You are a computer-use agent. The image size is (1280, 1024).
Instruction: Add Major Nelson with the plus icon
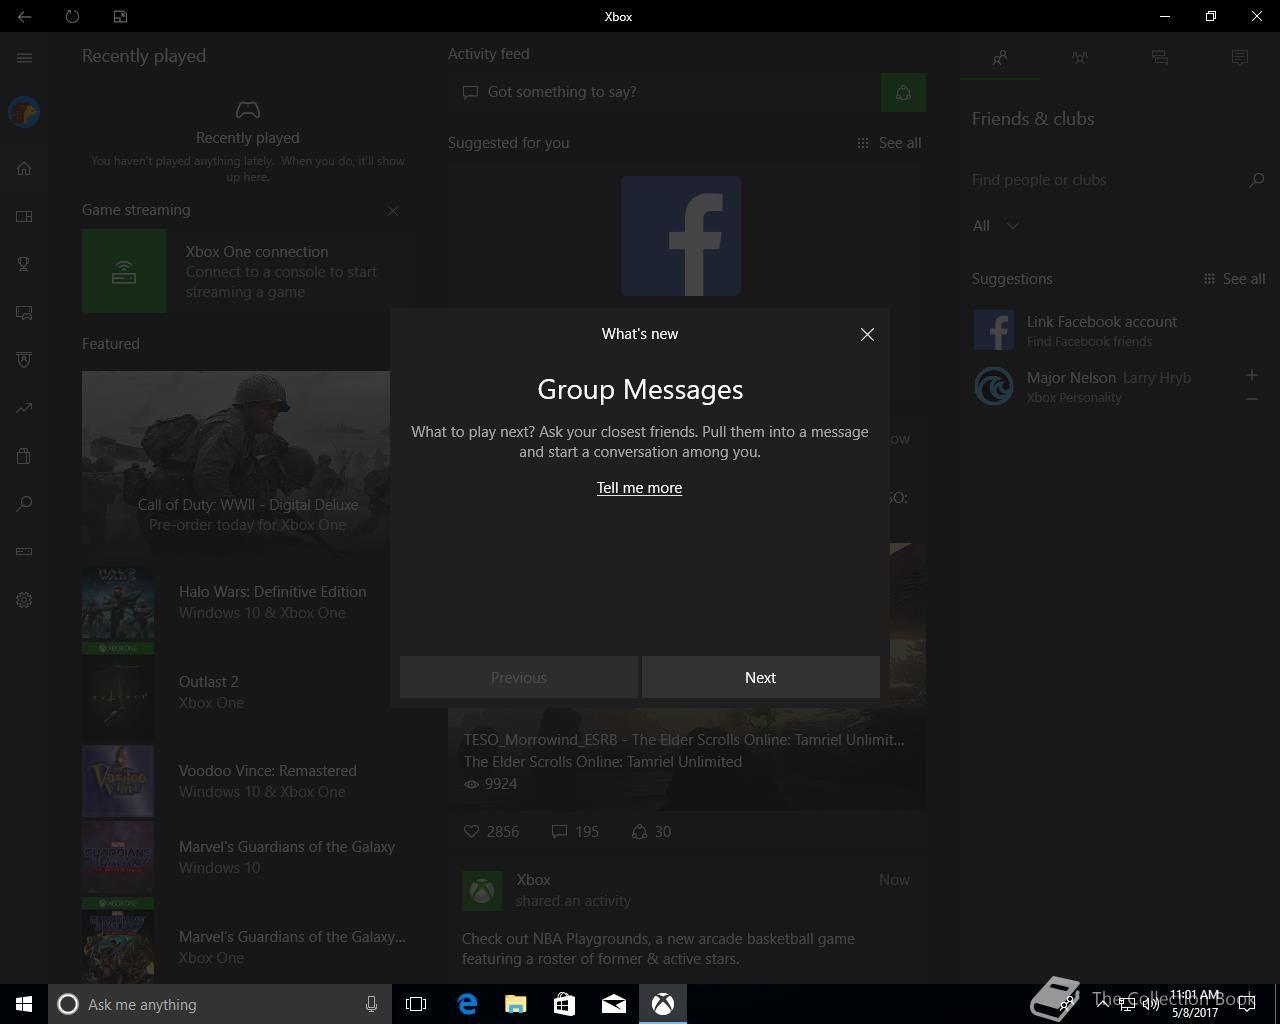tap(1251, 375)
